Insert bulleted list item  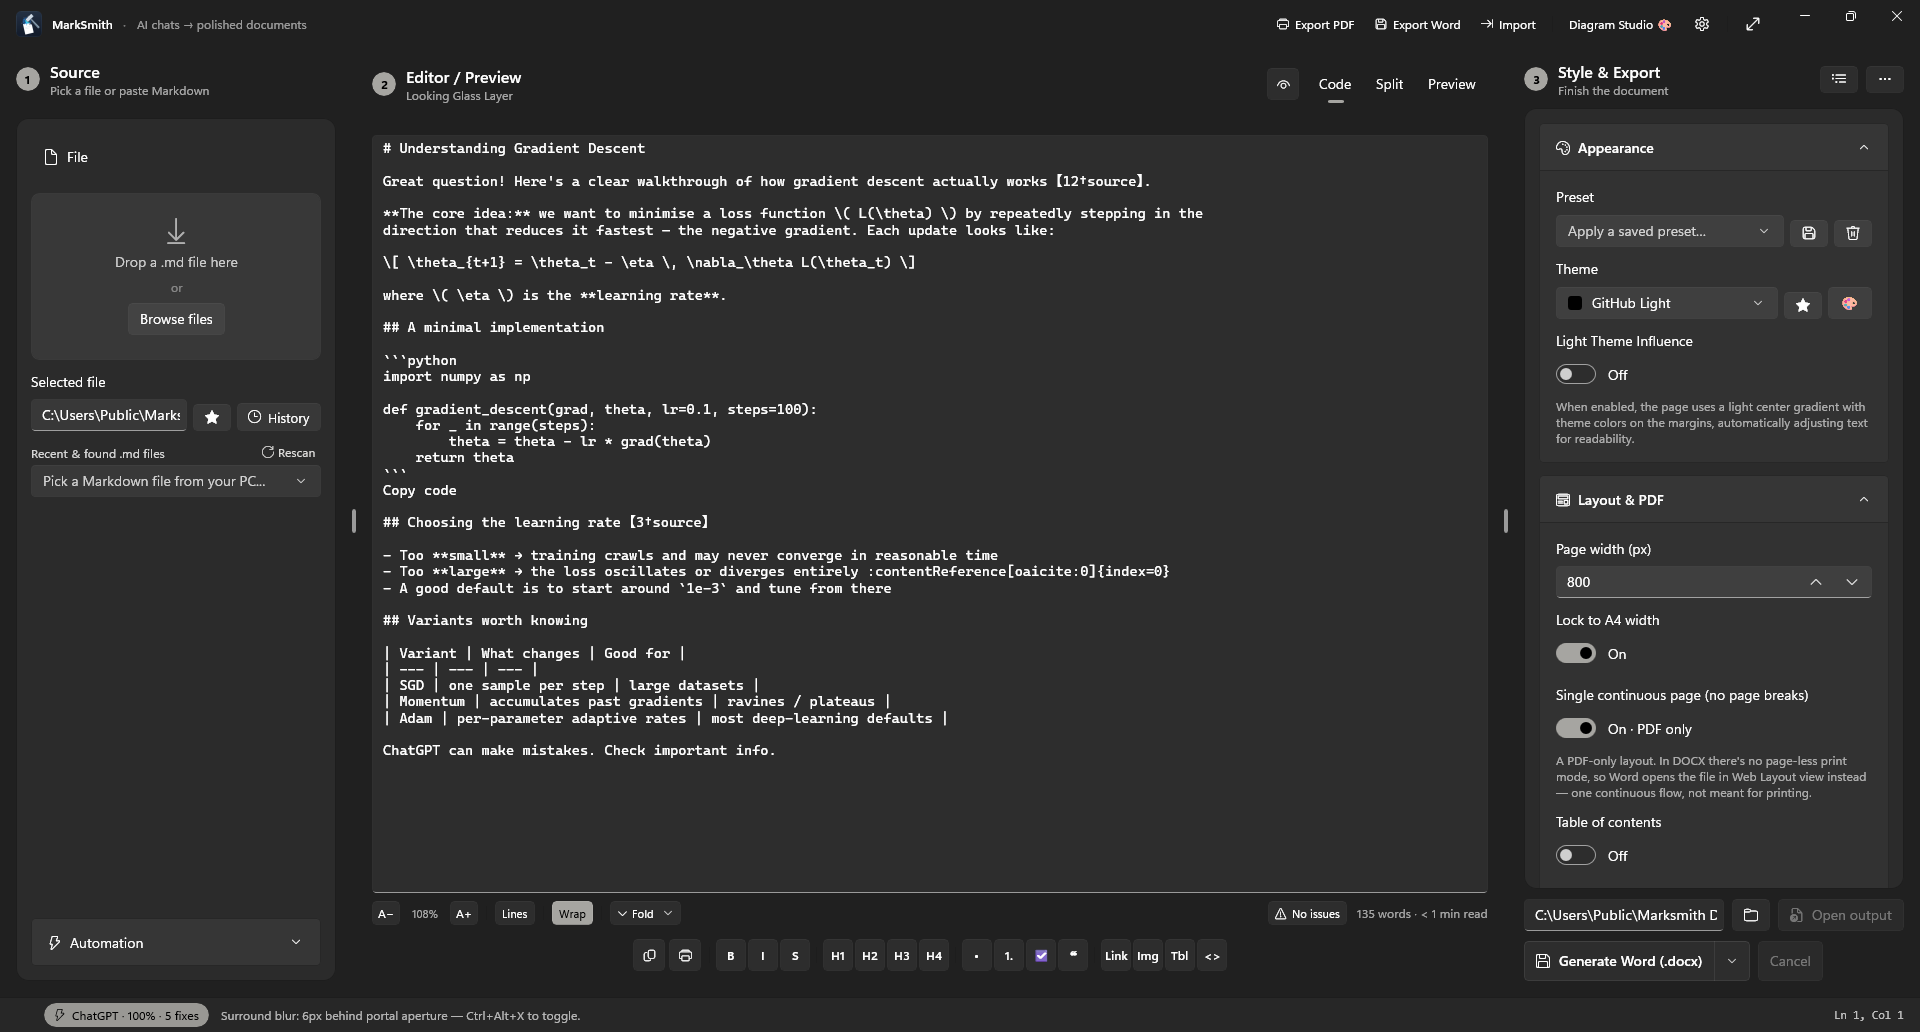(976, 956)
